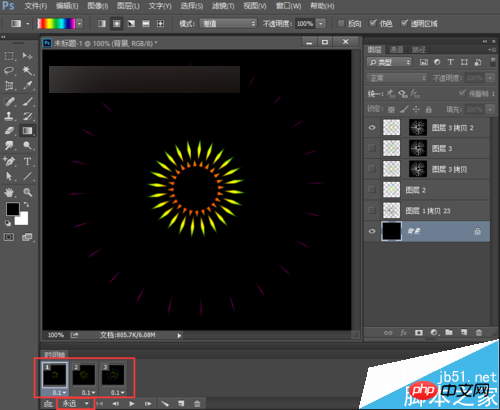Enable the 反向 reverse checkbox
The image size is (500, 410).
point(341,24)
